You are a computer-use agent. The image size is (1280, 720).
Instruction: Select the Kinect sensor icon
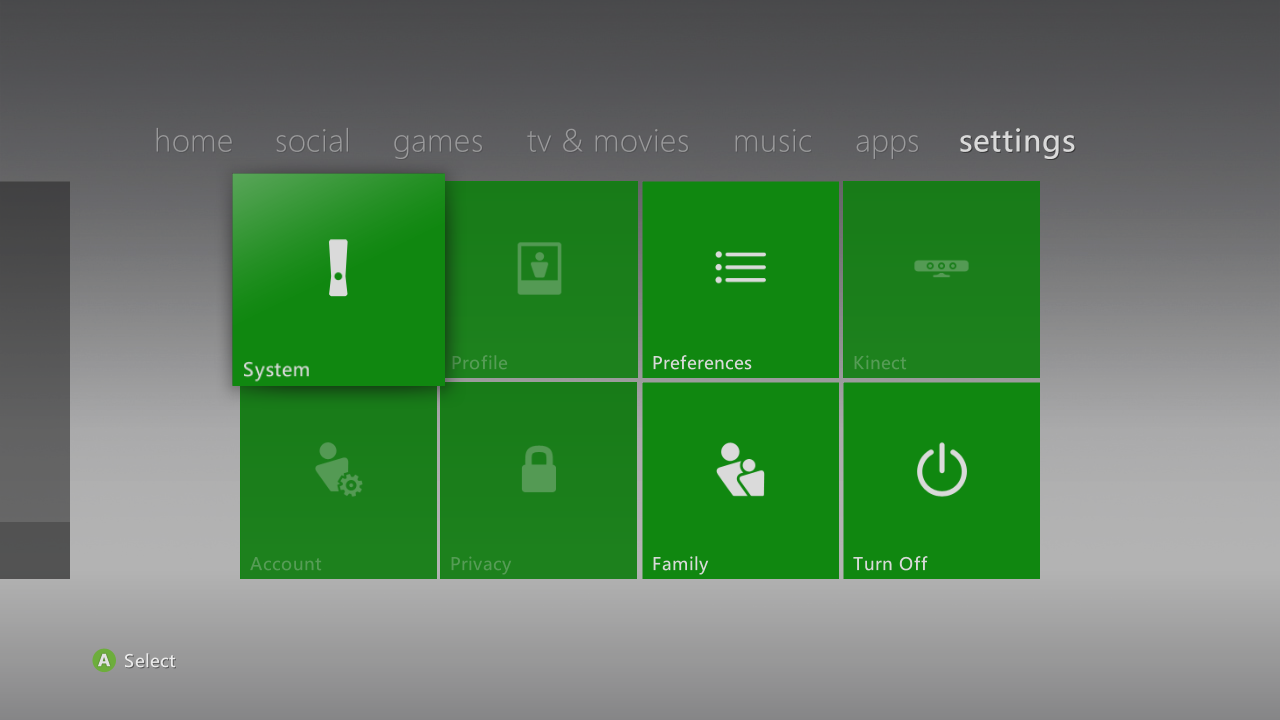(x=941, y=267)
